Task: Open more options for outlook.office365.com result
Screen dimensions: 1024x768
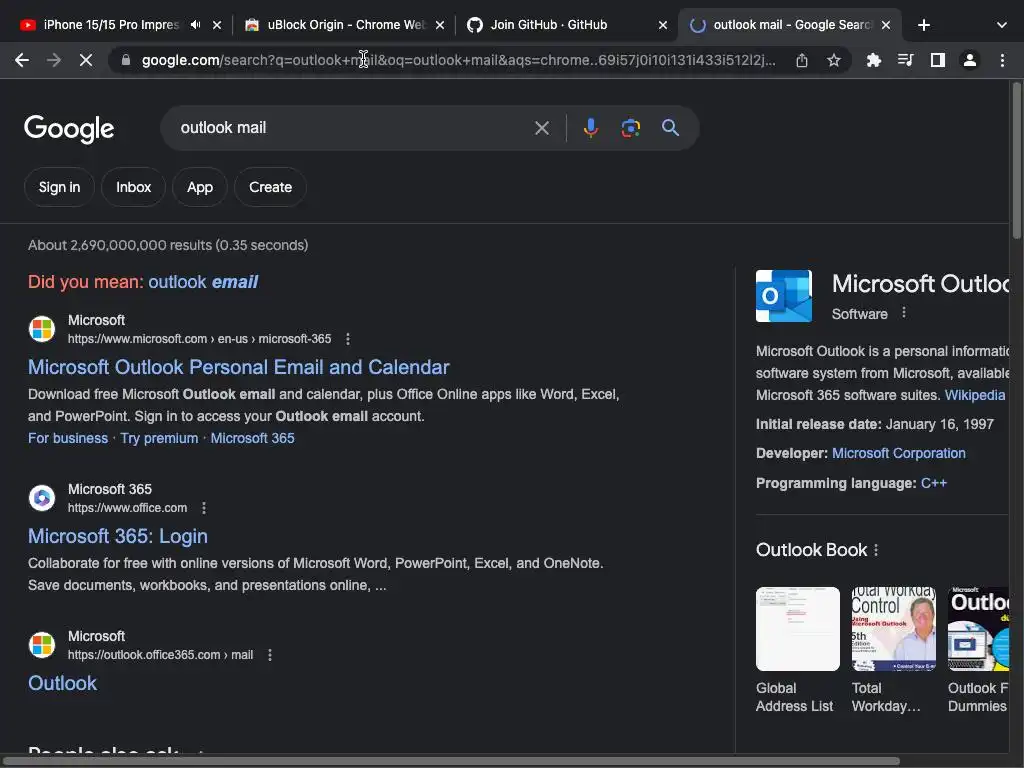Action: coord(270,655)
